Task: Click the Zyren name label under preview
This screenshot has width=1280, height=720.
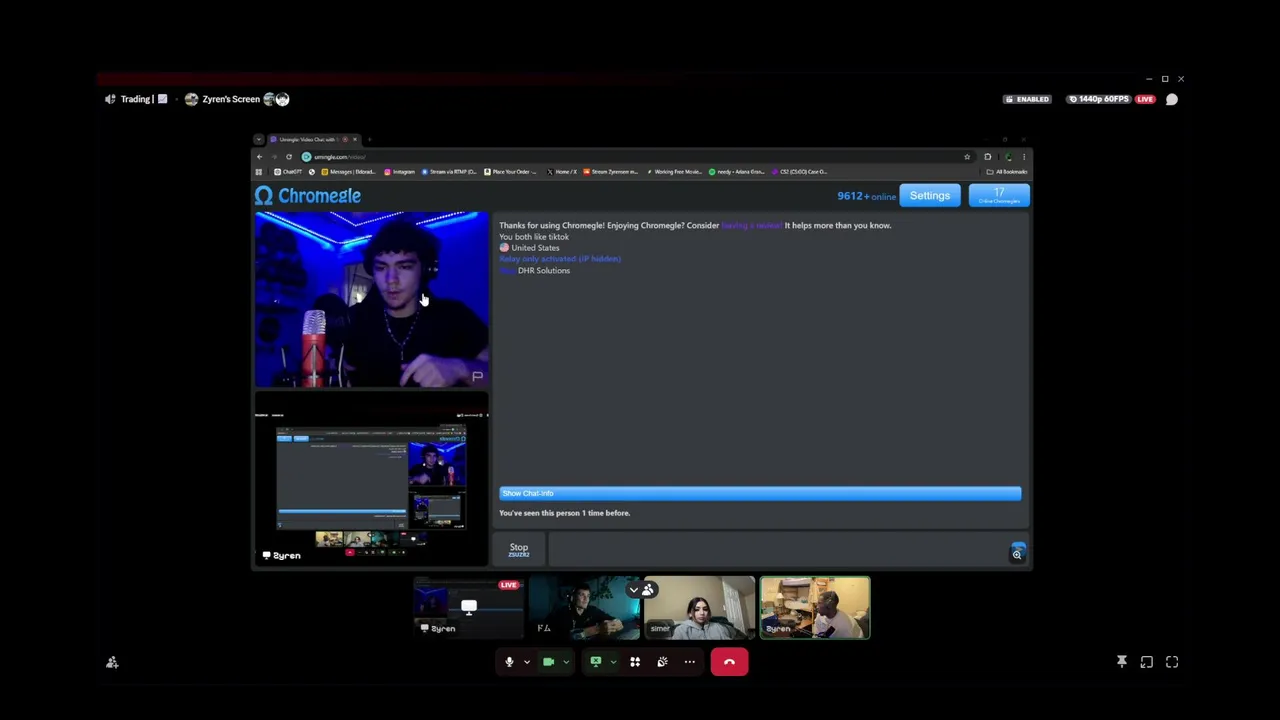Action: pyautogui.click(x=281, y=555)
